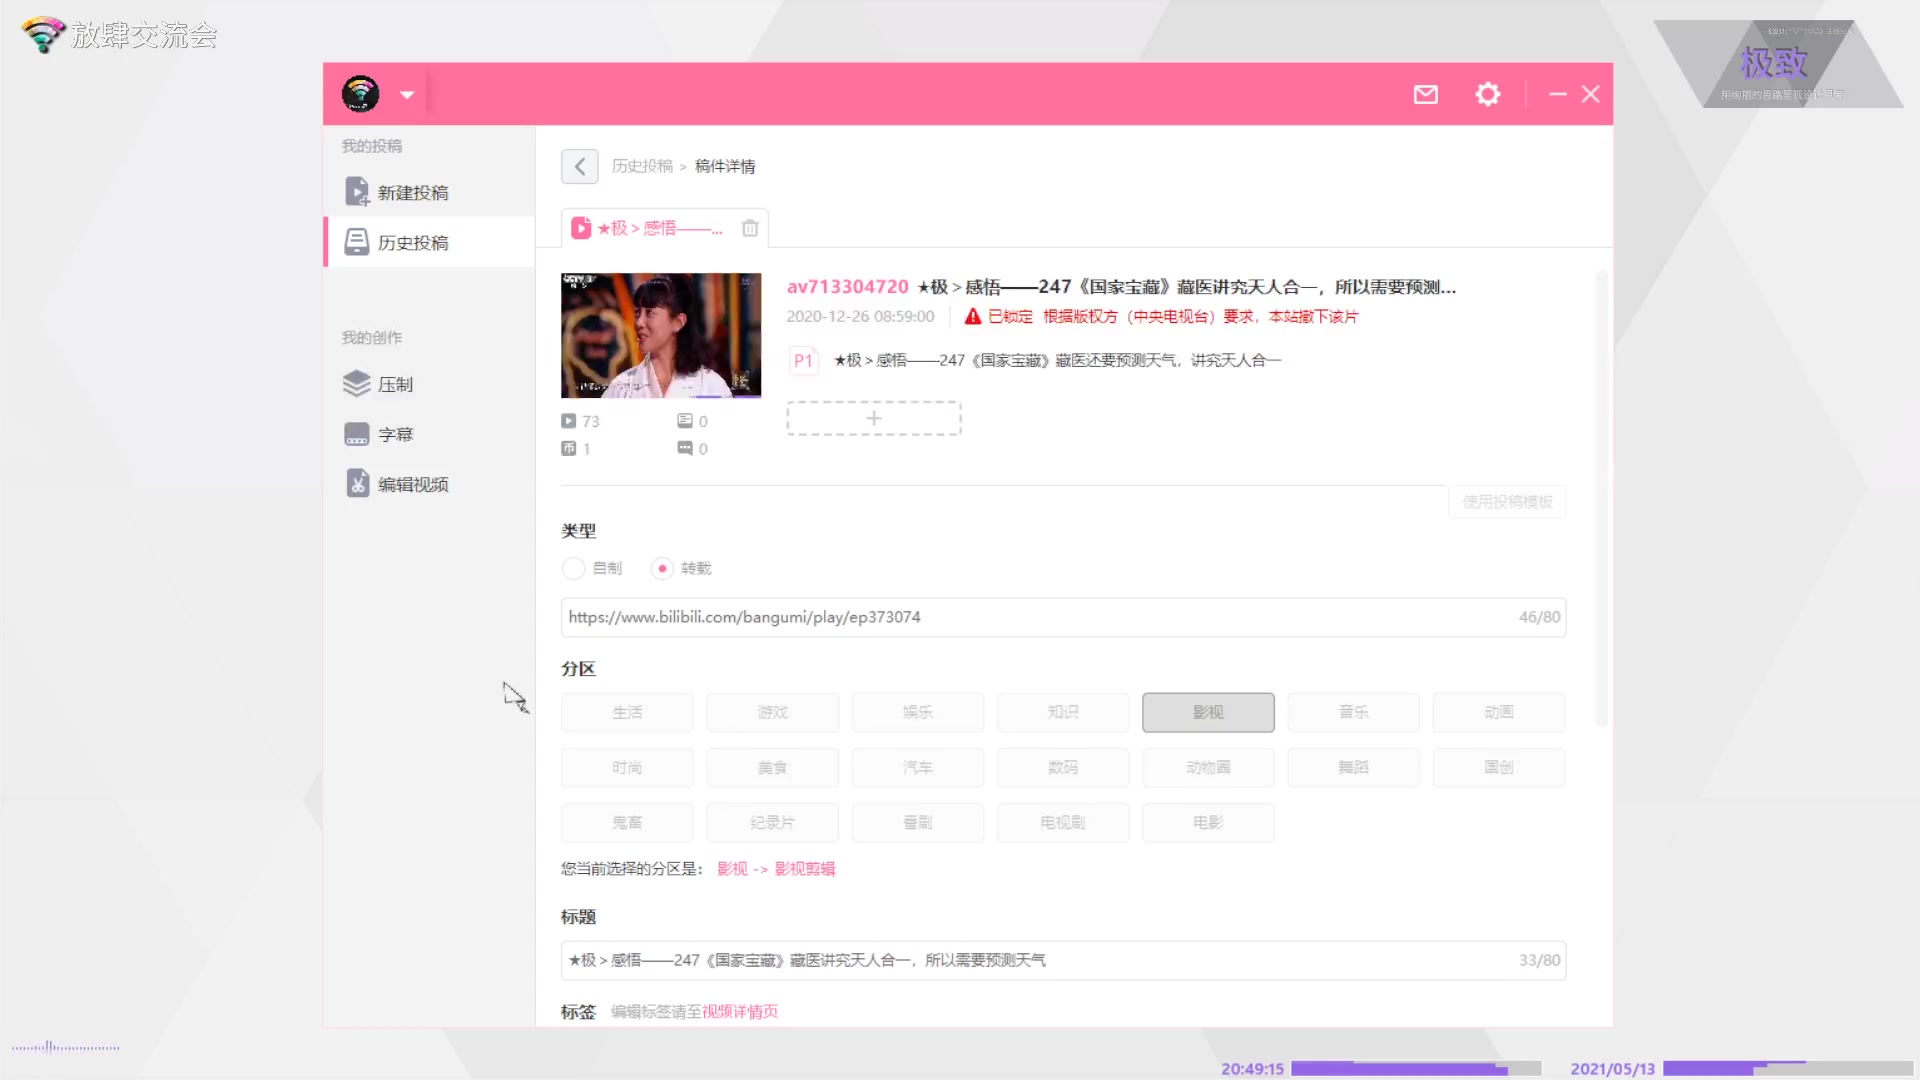
Task: Click the 编辑视频 scissors icon
Action: coord(357,484)
